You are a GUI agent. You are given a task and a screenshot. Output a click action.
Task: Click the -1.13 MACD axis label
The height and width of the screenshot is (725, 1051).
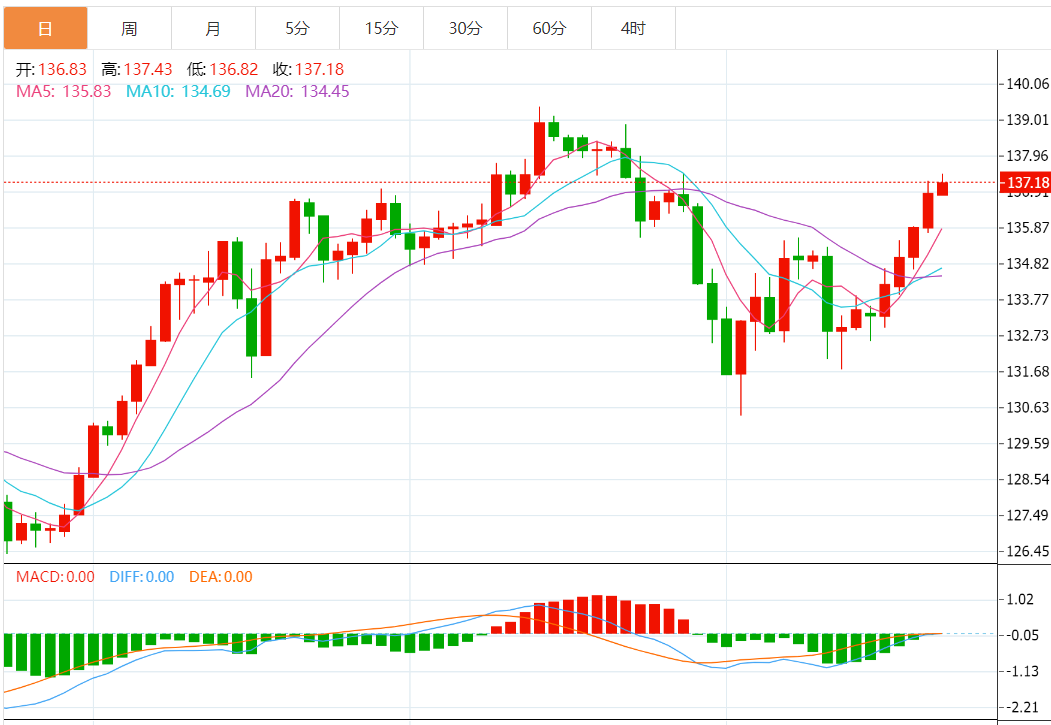coord(1022,671)
